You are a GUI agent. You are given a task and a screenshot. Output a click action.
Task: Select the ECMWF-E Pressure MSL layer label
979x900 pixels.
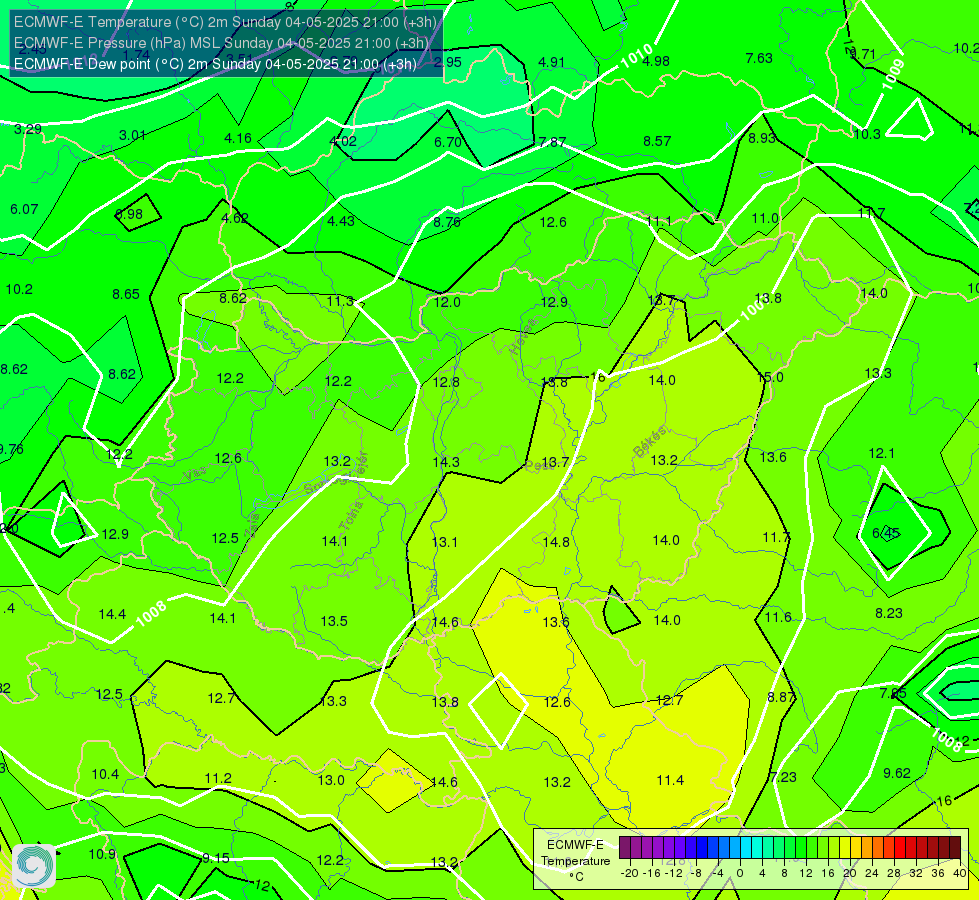[x=221, y=43]
